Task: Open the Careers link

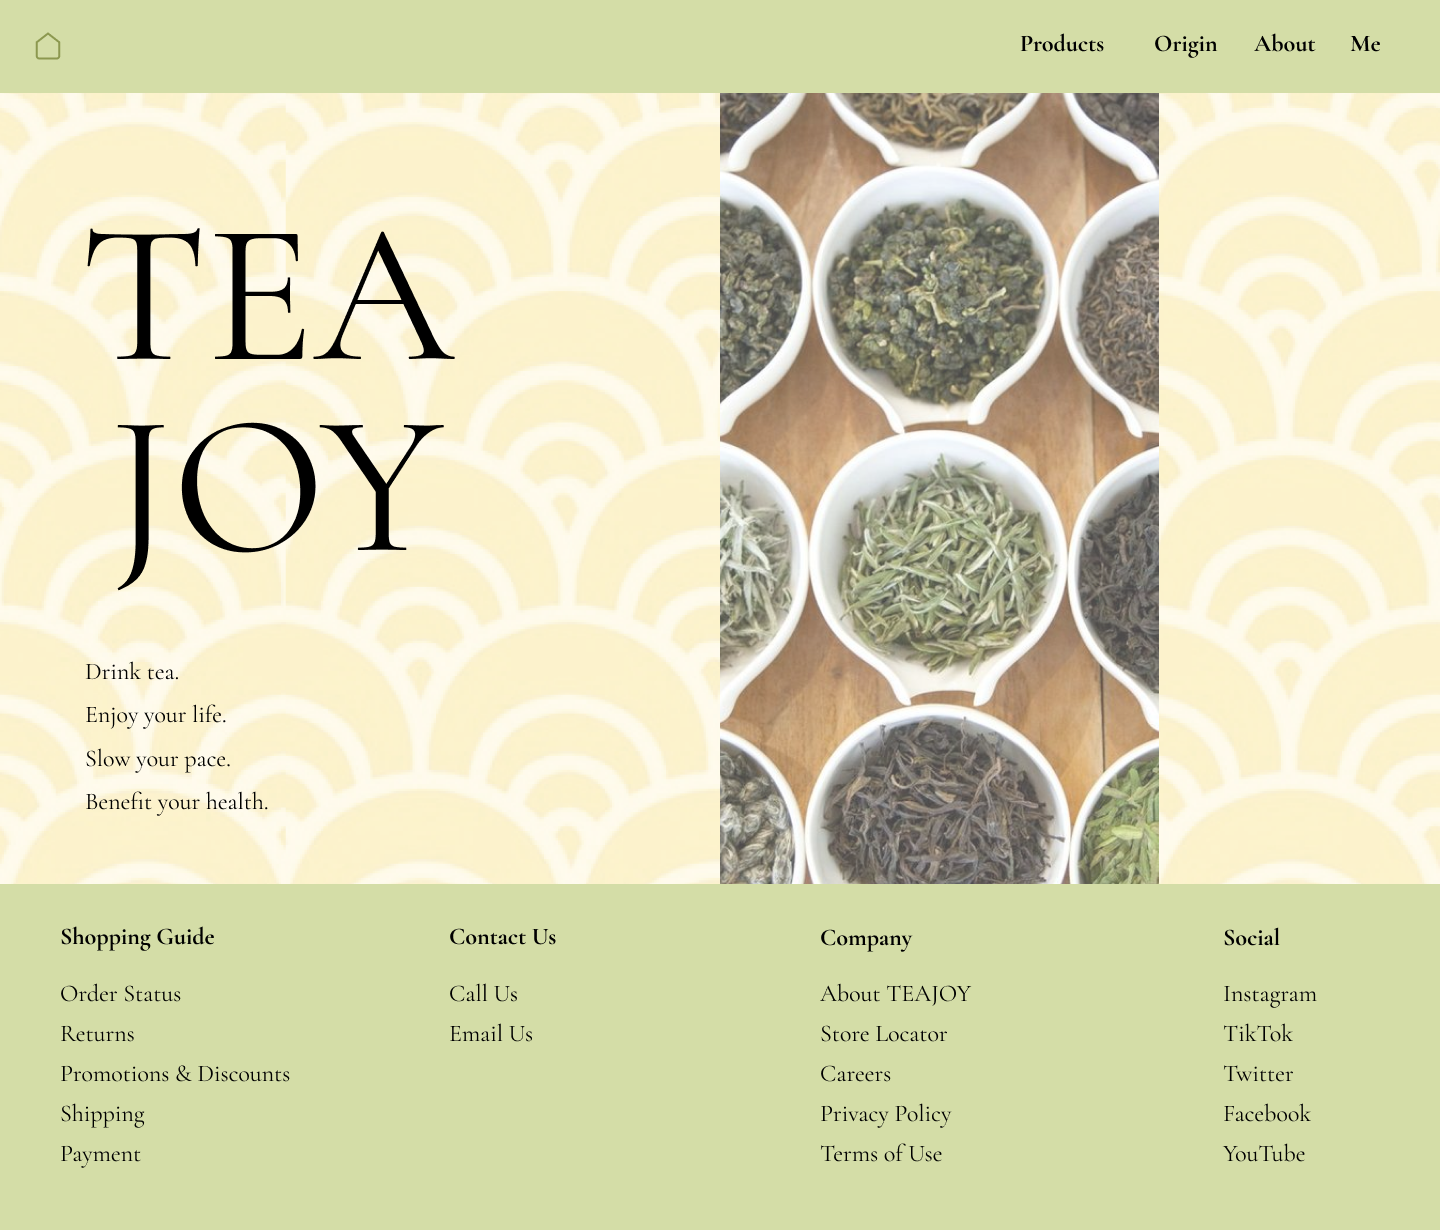Action: 855,1074
